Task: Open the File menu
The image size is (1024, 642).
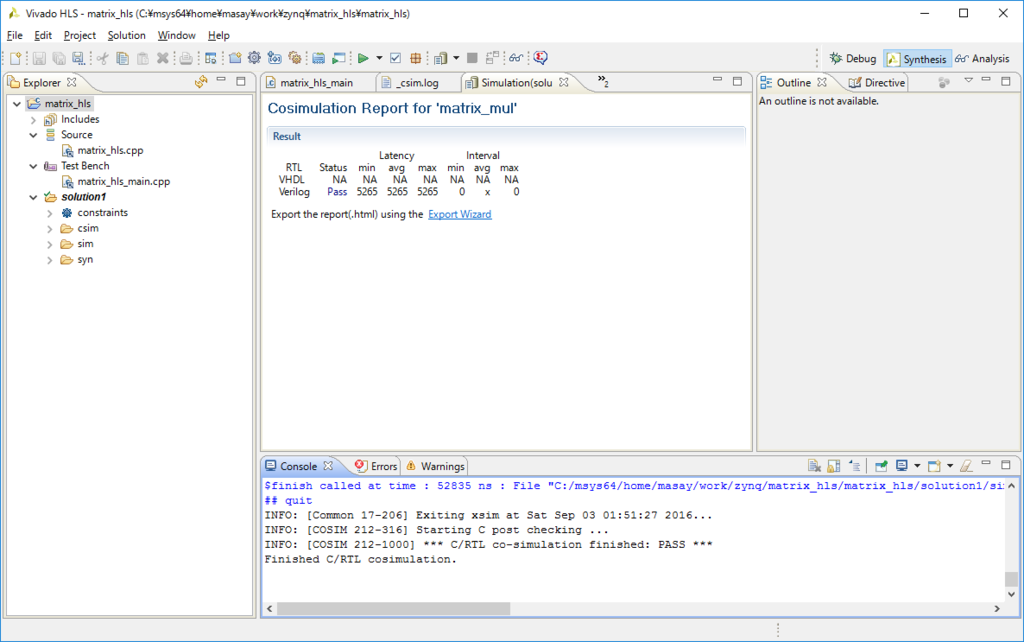Action: point(14,35)
